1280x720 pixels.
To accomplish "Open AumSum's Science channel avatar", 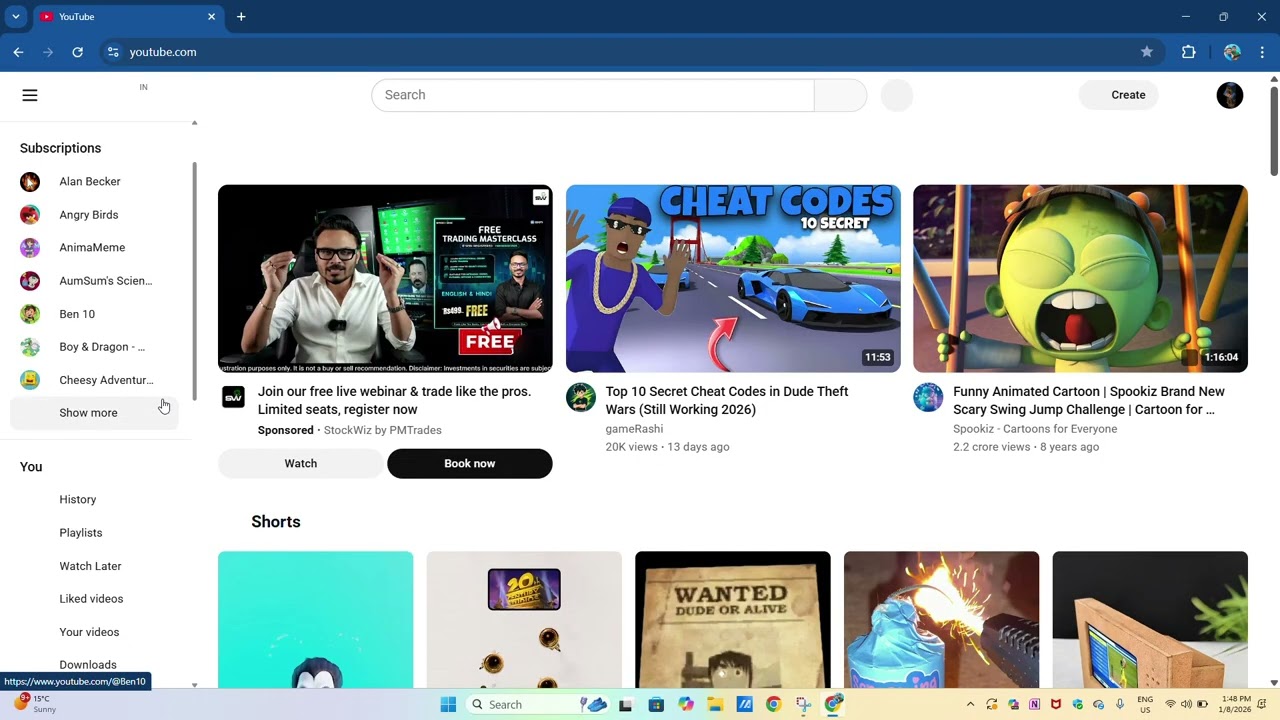I will point(30,281).
